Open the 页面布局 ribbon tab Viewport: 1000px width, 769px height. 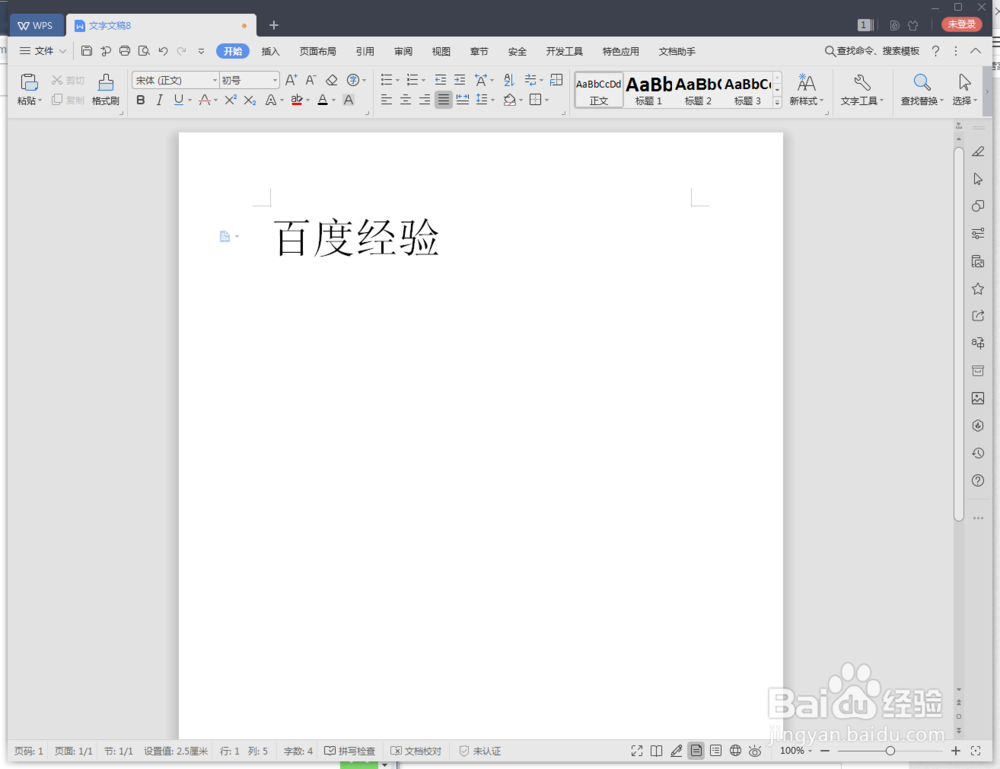(318, 52)
